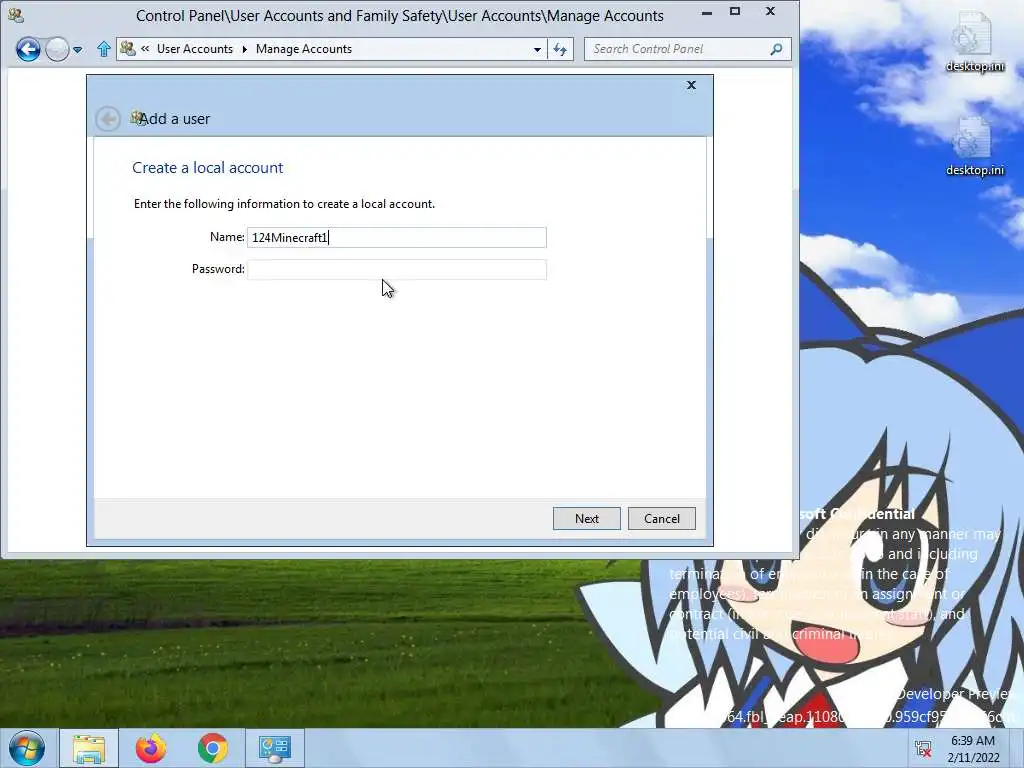Maximize the Control Panel window
The height and width of the screenshot is (768, 1024).
[x=735, y=12]
